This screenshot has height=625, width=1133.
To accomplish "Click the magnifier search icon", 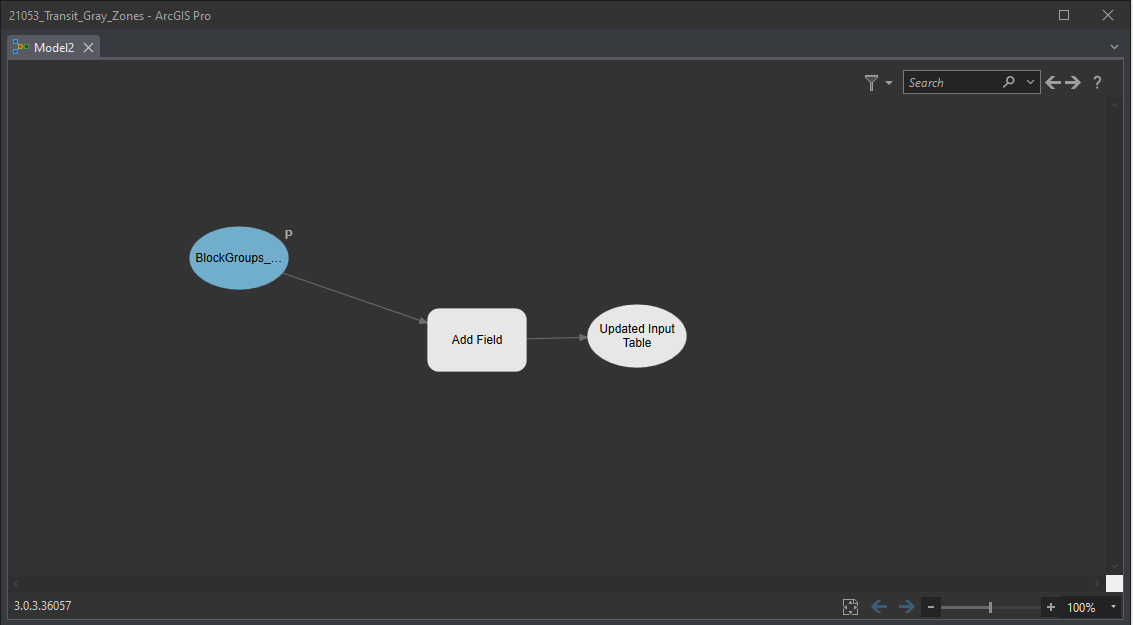I will point(1009,82).
